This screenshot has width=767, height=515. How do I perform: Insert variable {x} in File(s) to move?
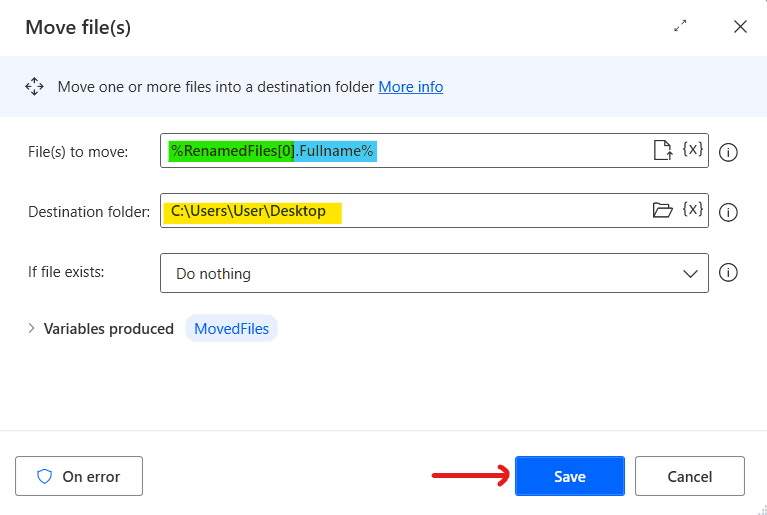[693, 150]
